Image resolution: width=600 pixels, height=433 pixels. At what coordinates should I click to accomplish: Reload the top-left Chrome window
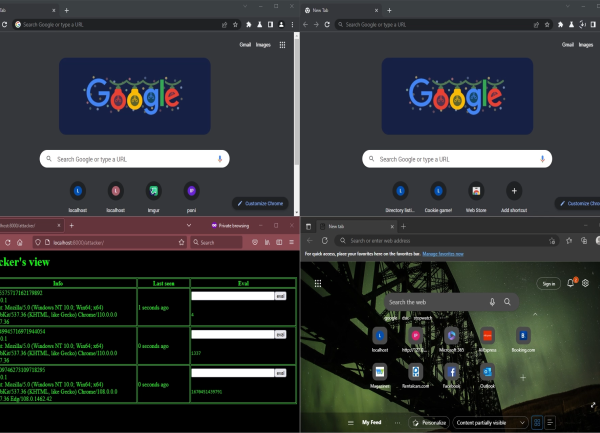point(5,24)
